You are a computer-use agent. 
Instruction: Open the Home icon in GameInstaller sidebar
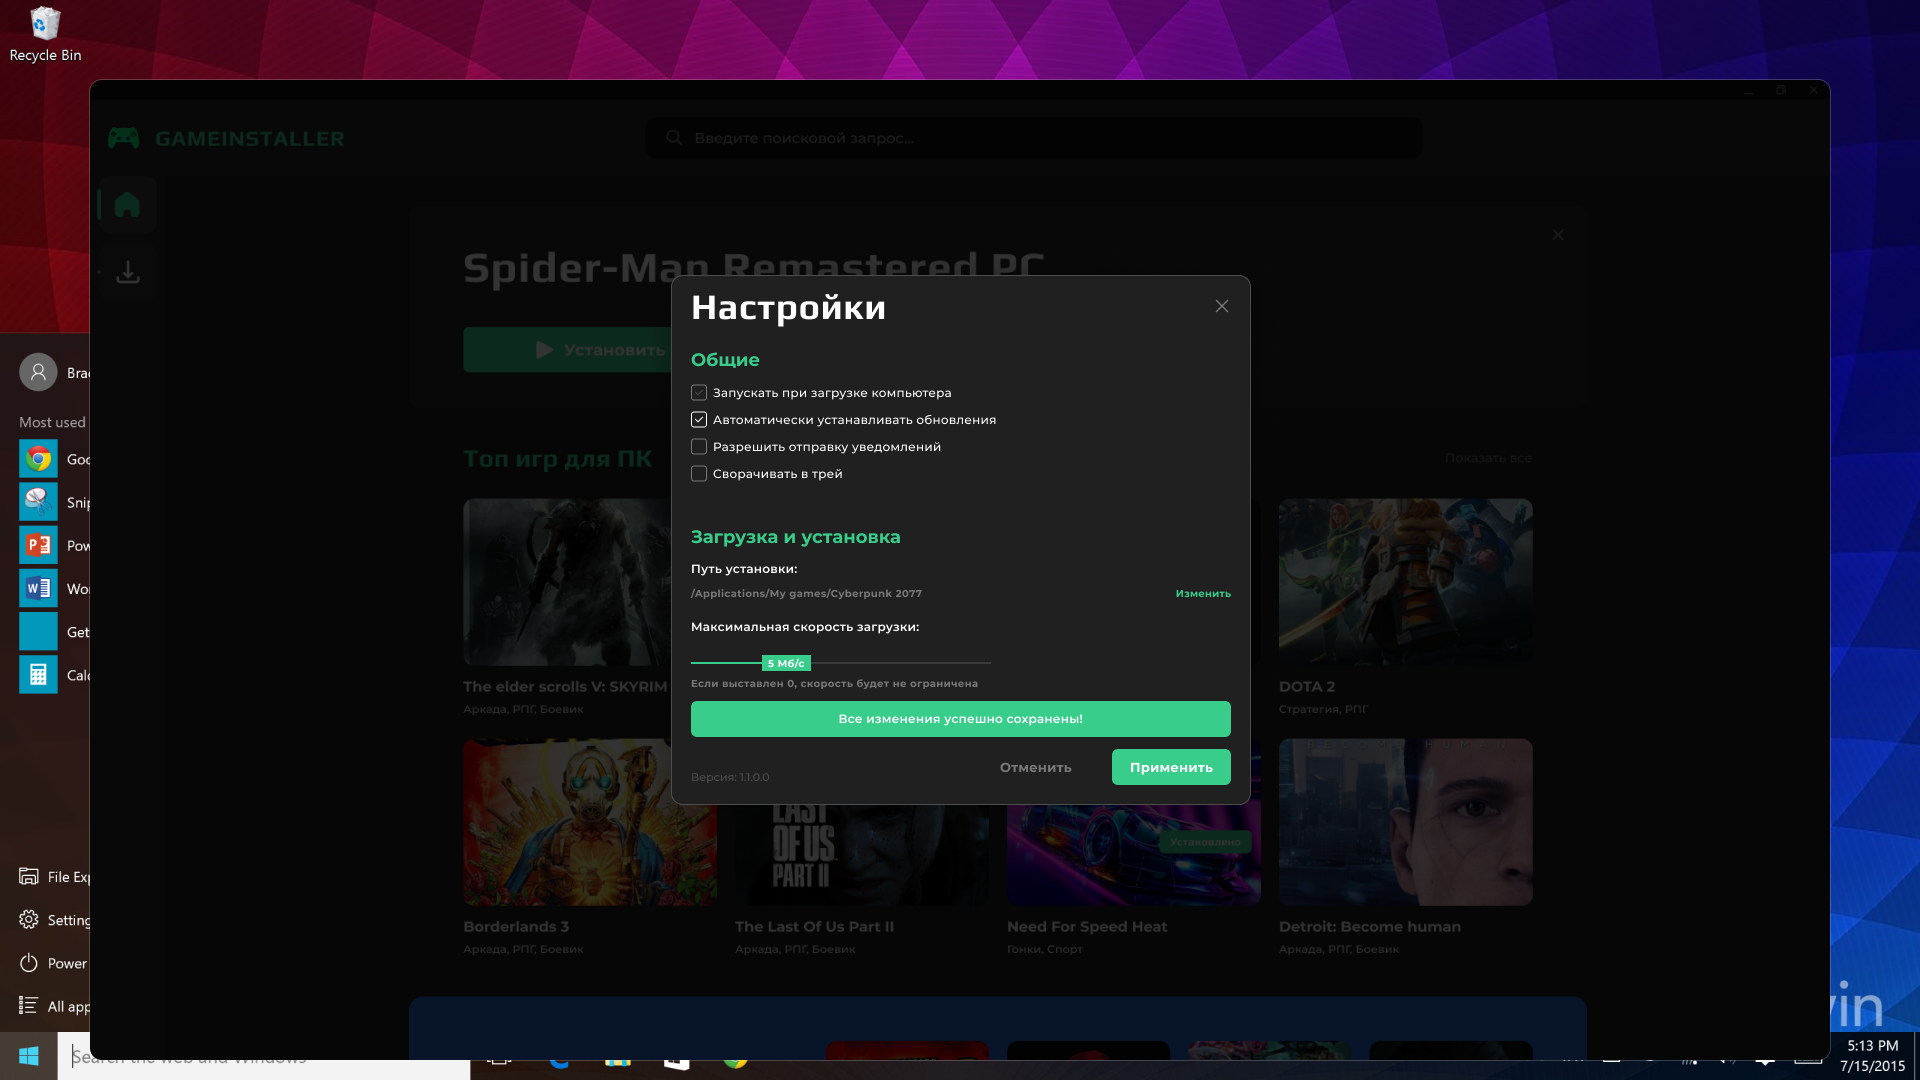pos(127,205)
